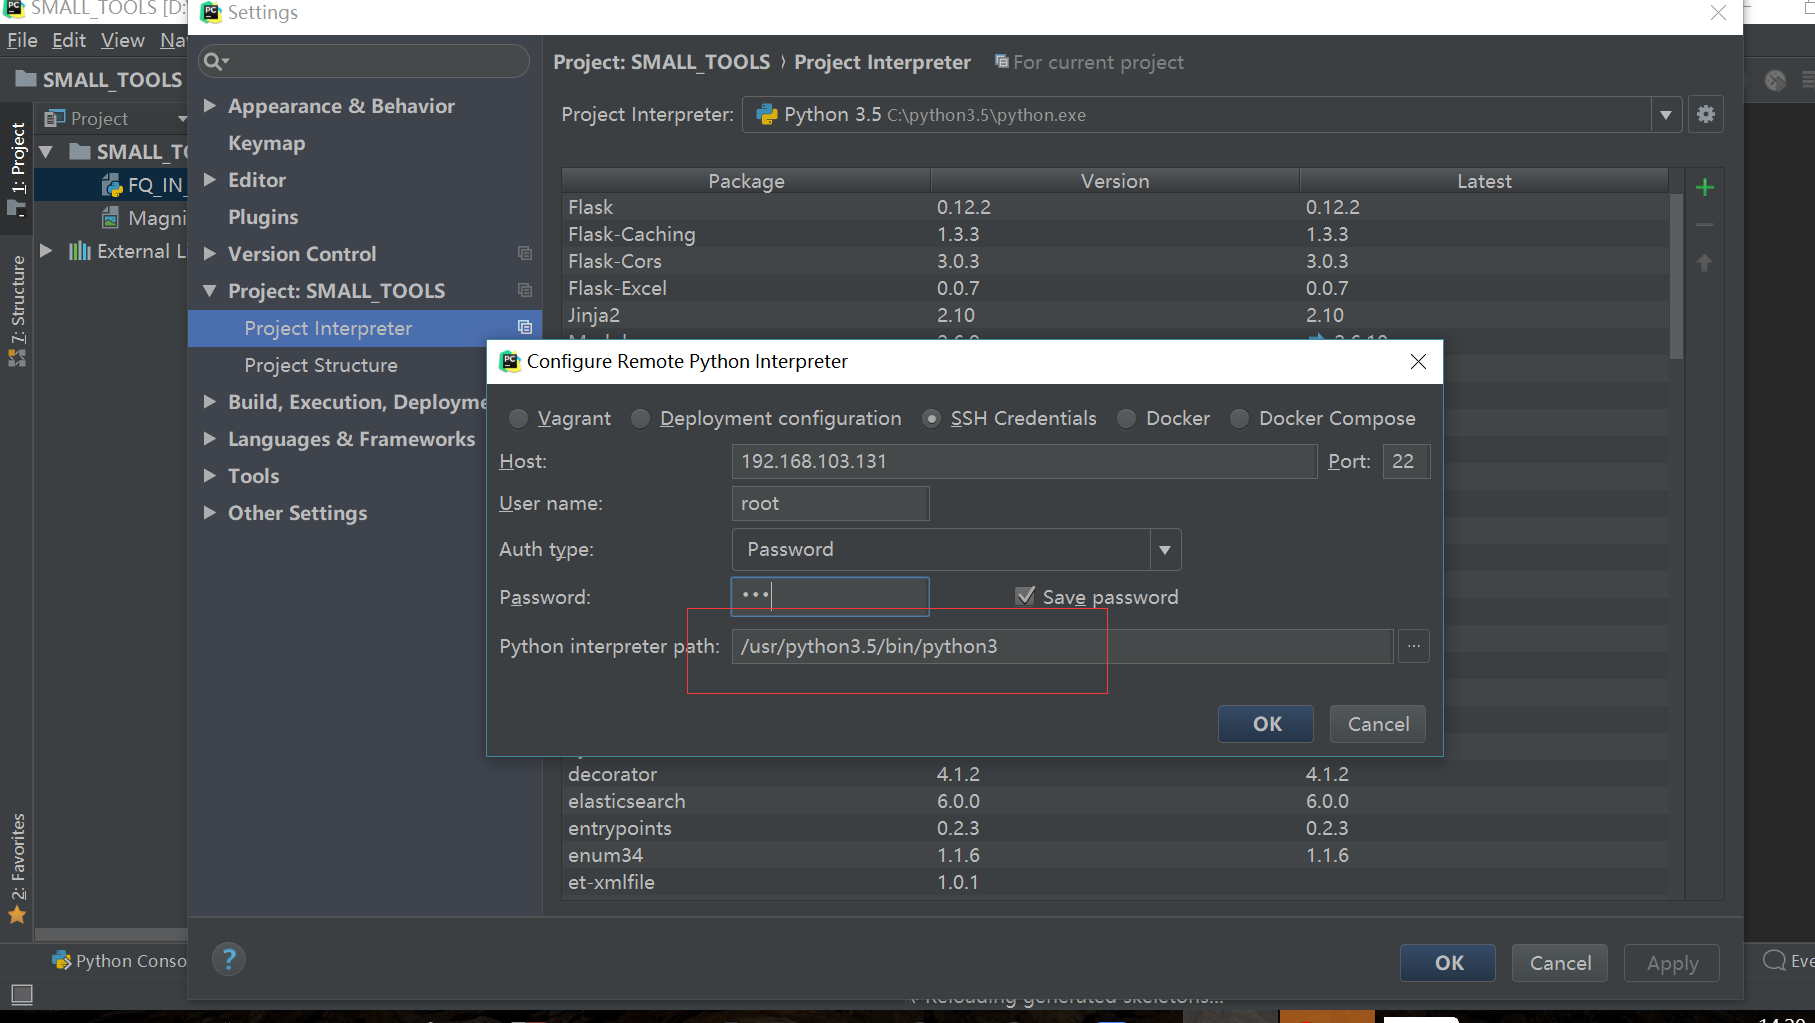Open the Auth type dropdown
Screen dimensions: 1815x1023
pyautogui.click(x=1164, y=550)
